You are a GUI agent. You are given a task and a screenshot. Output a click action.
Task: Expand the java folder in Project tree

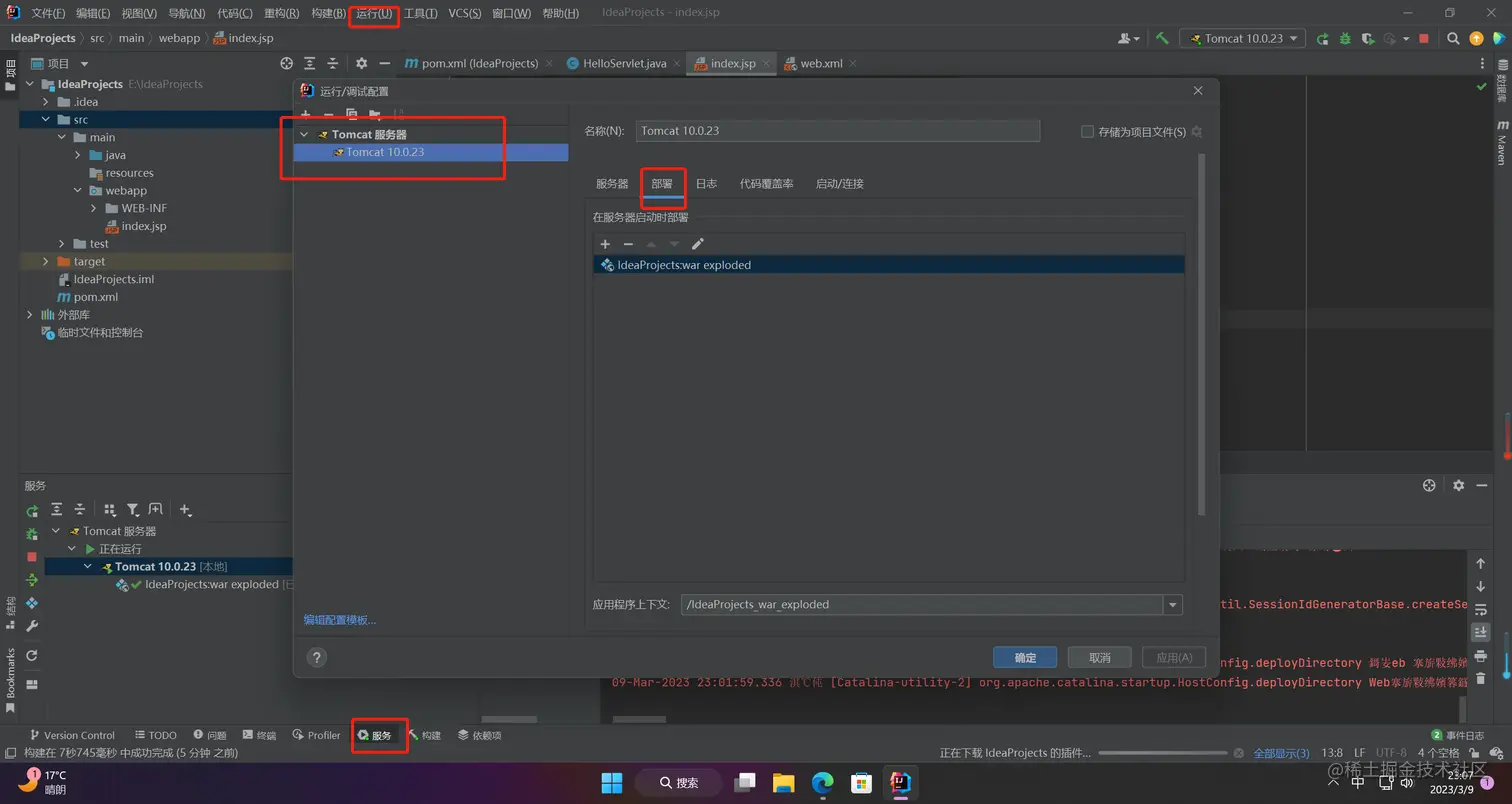78,155
